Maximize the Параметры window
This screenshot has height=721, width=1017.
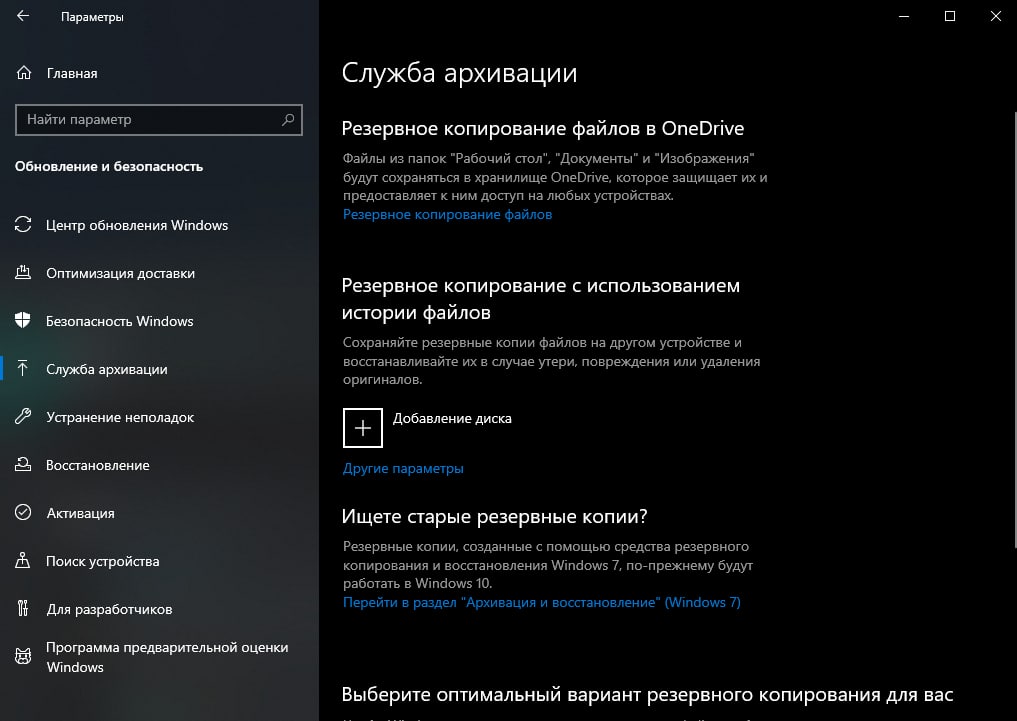[x=950, y=16]
